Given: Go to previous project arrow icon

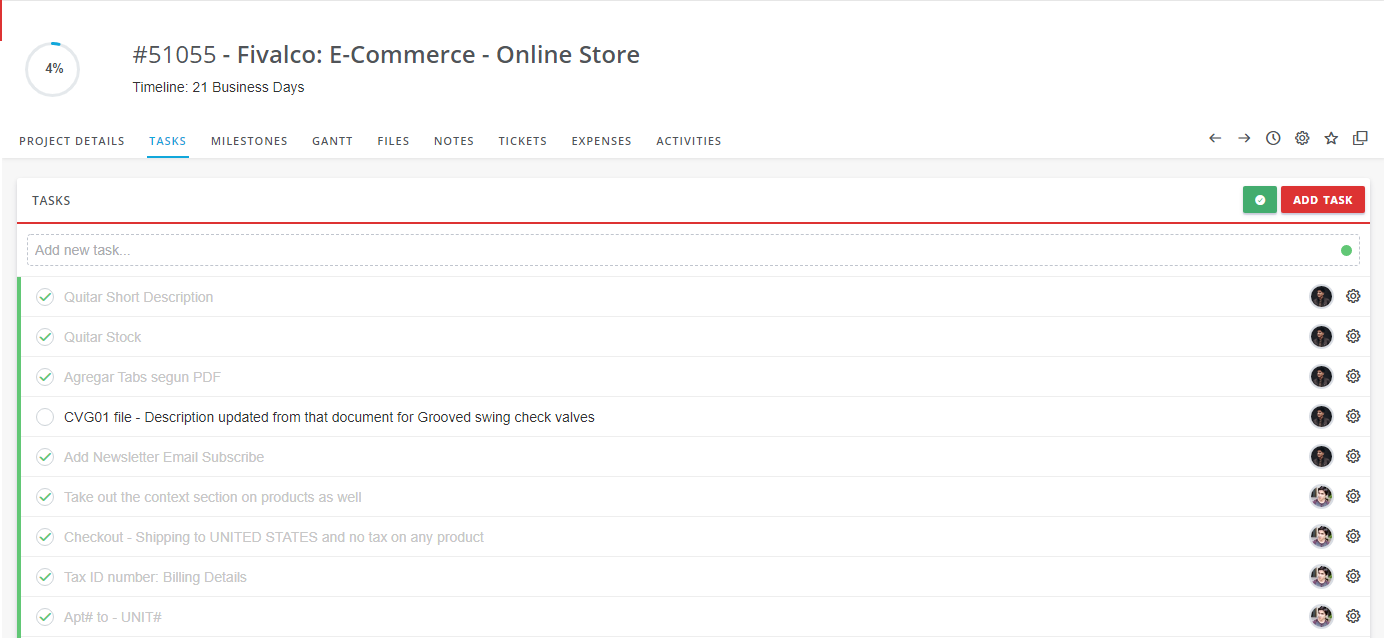Looking at the screenshot, I should [1215, 138].
